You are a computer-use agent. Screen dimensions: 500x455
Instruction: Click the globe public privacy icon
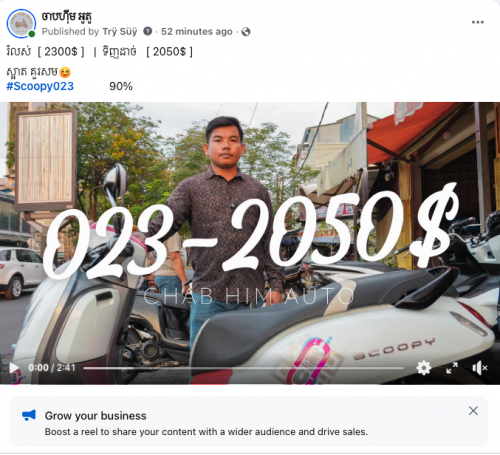(x=246, y=32)
